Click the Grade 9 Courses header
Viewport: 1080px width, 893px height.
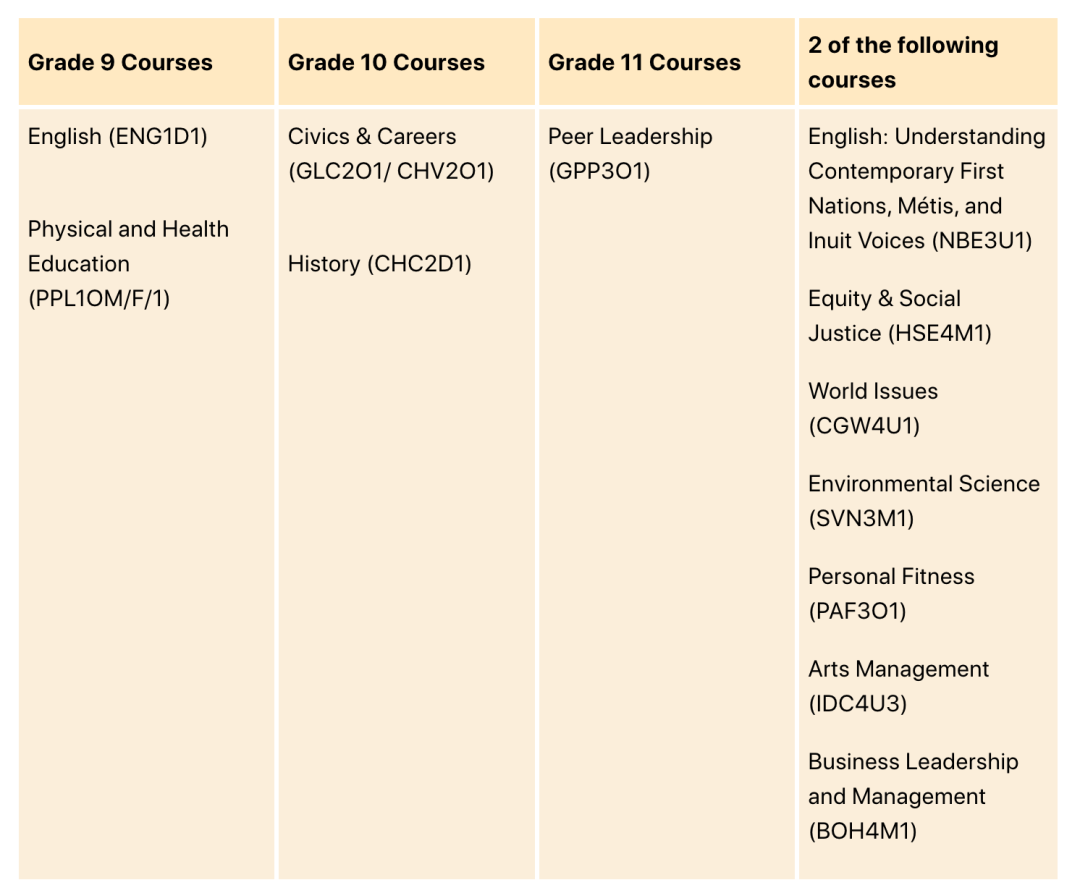click(x=120, y=63)
